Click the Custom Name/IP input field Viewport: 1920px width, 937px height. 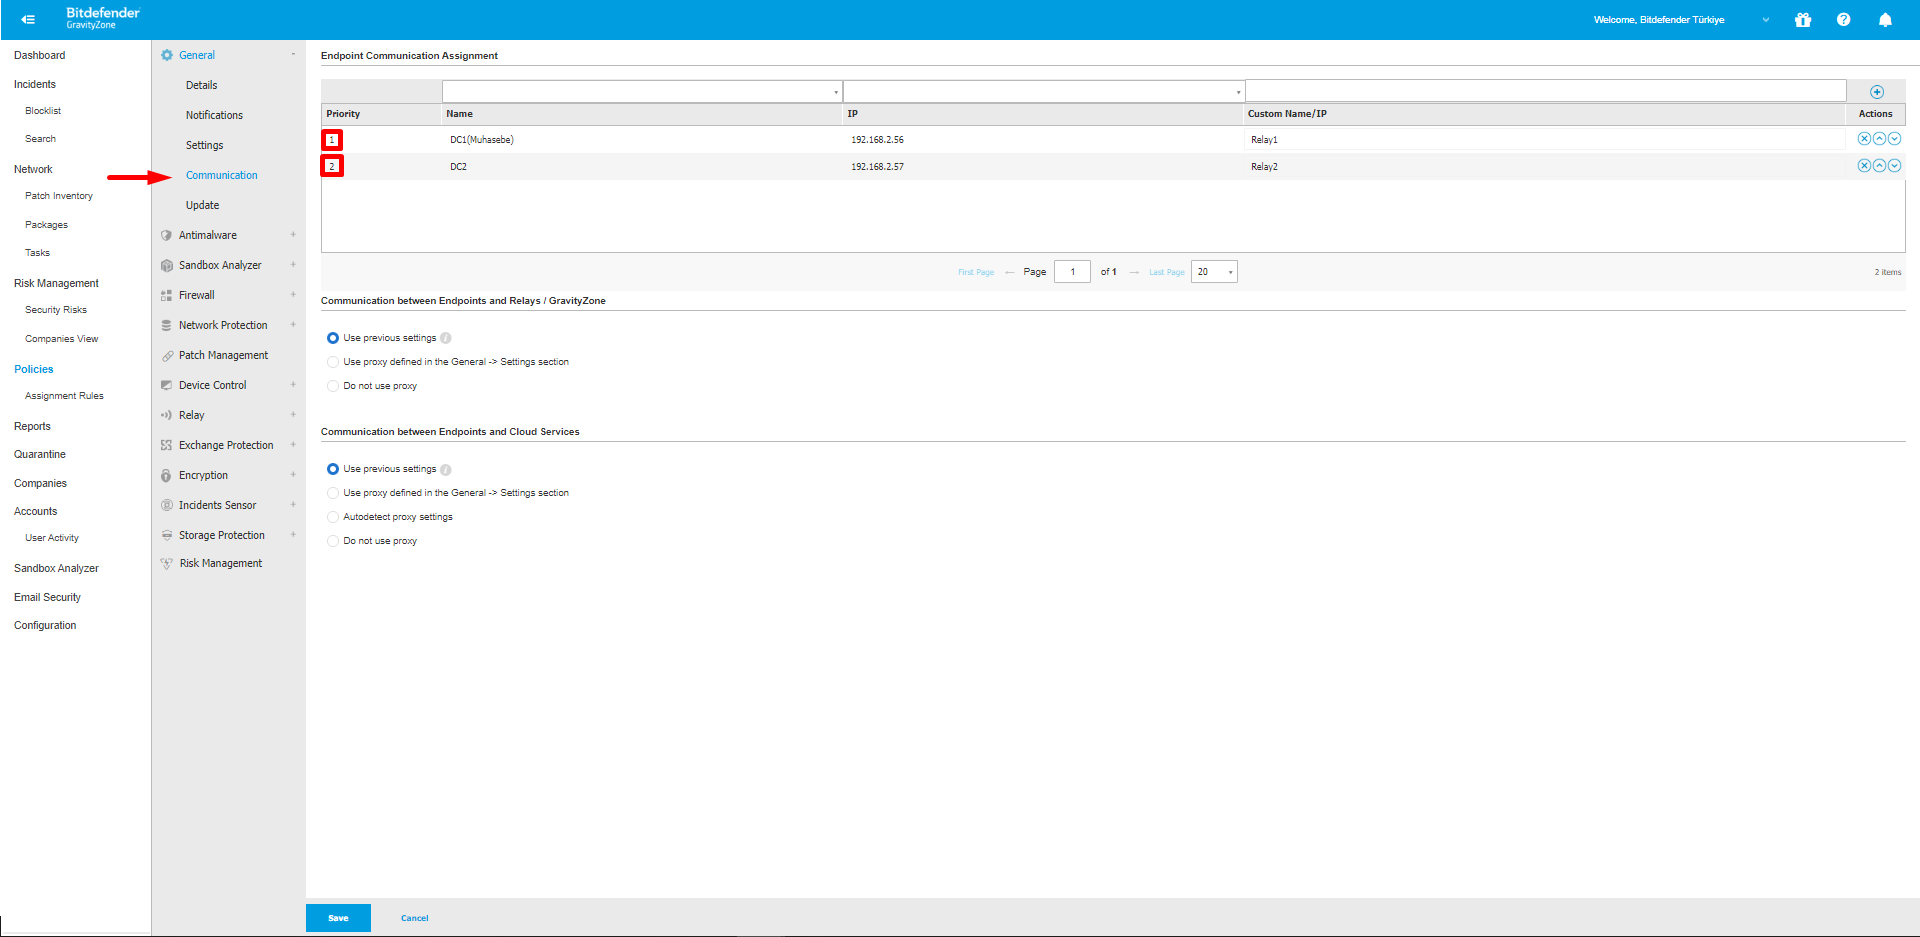point(1545,92)
